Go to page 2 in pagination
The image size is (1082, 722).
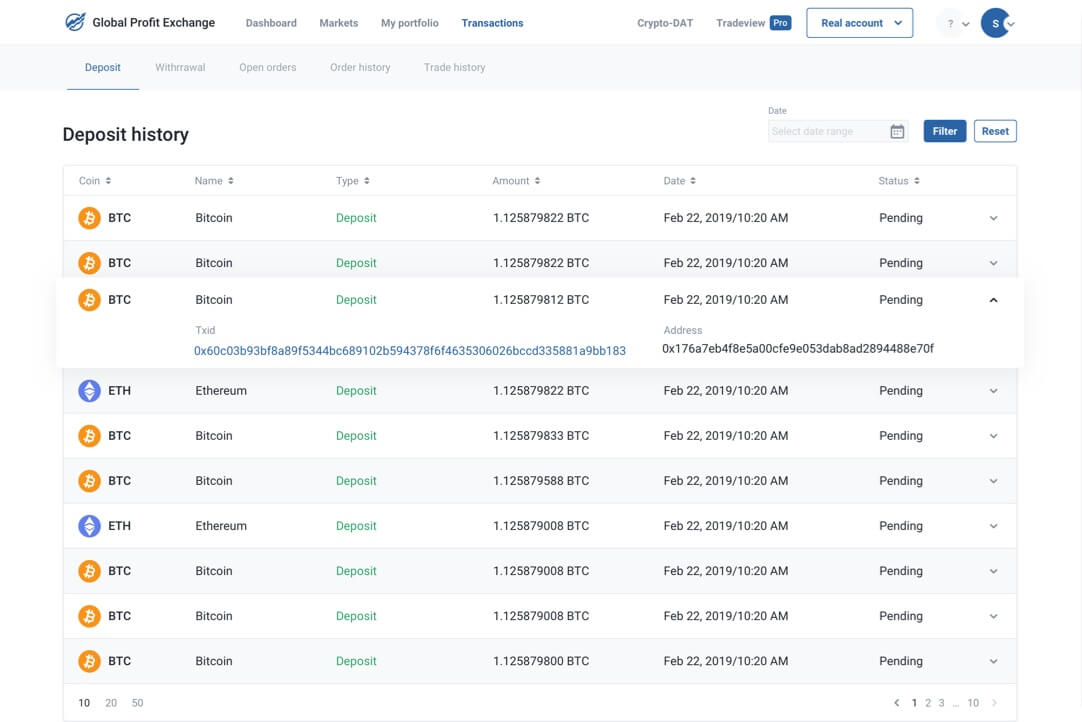coord(928,703)
